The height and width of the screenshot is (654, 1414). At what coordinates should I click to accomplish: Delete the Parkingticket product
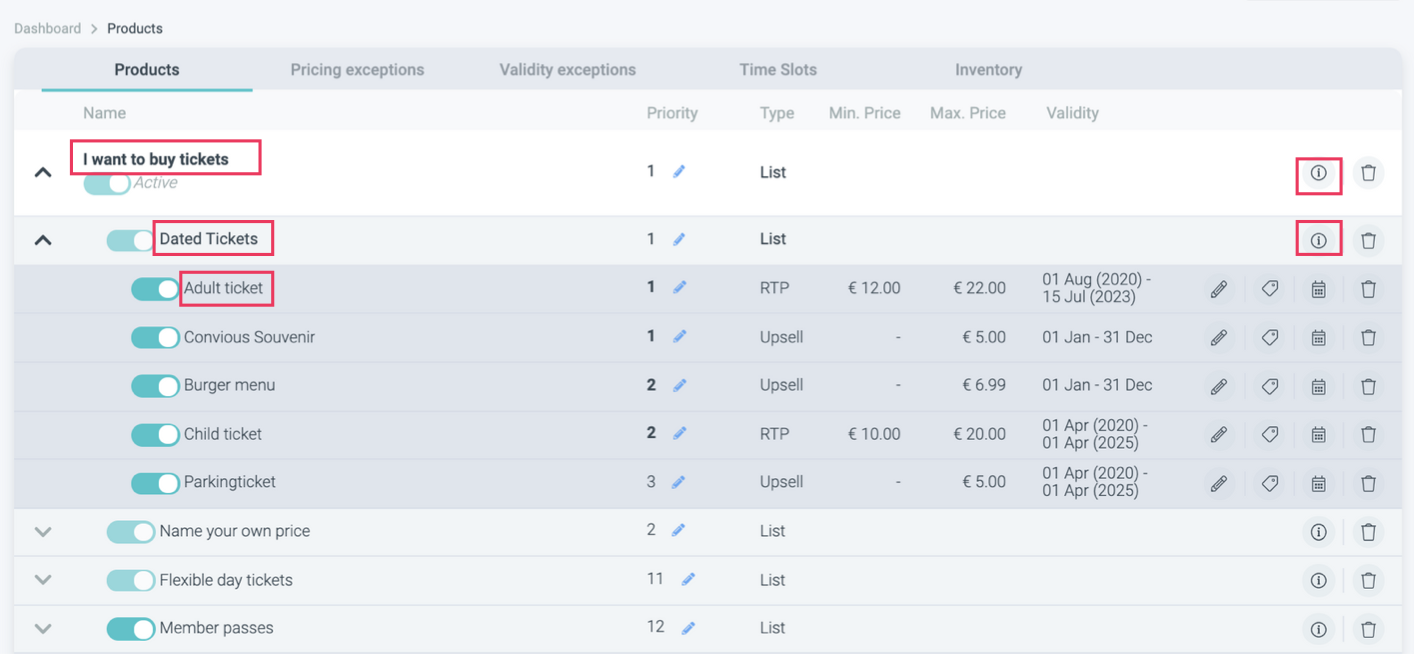(x=1368, y=483)
